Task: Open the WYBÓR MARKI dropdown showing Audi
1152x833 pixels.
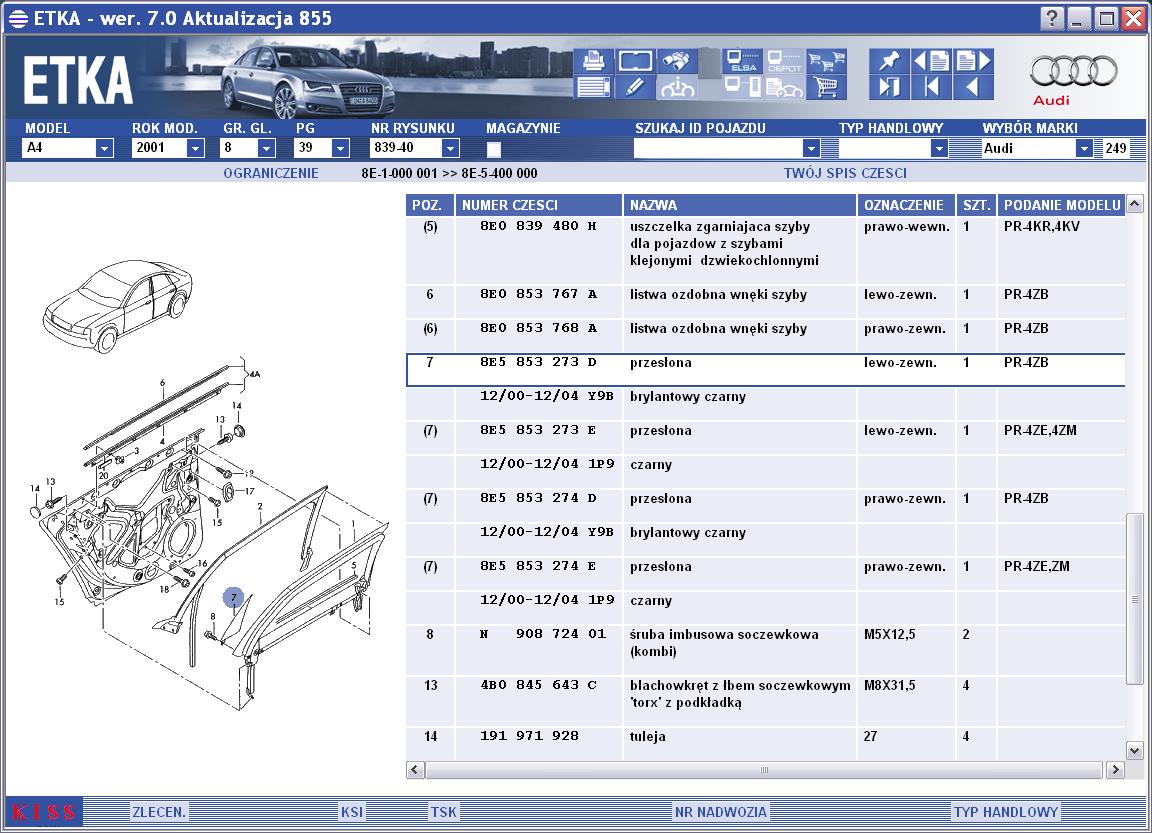Action: (x=1084, y=148)
